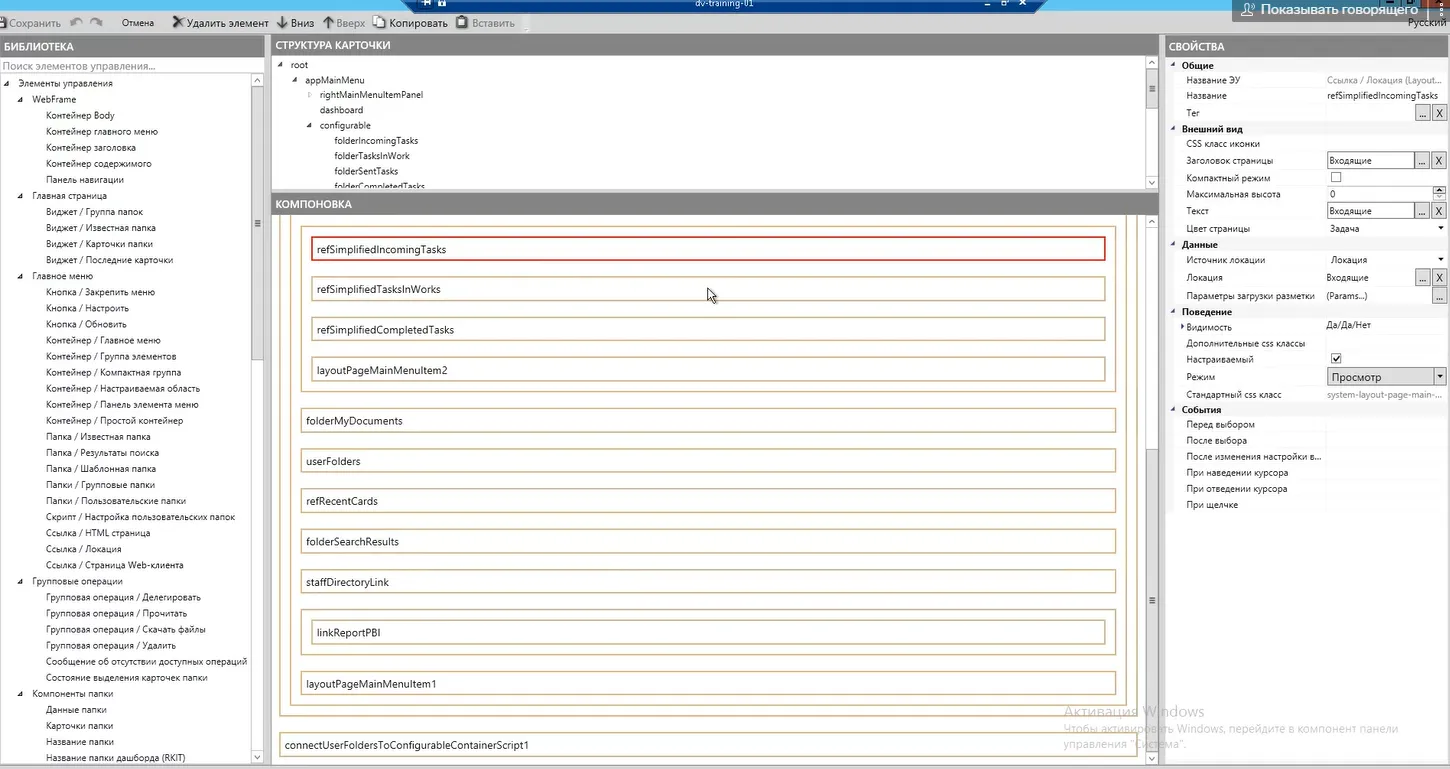
Task: Select the refSimplifiedCompletedTasks layout block
Action: (708, 330)
